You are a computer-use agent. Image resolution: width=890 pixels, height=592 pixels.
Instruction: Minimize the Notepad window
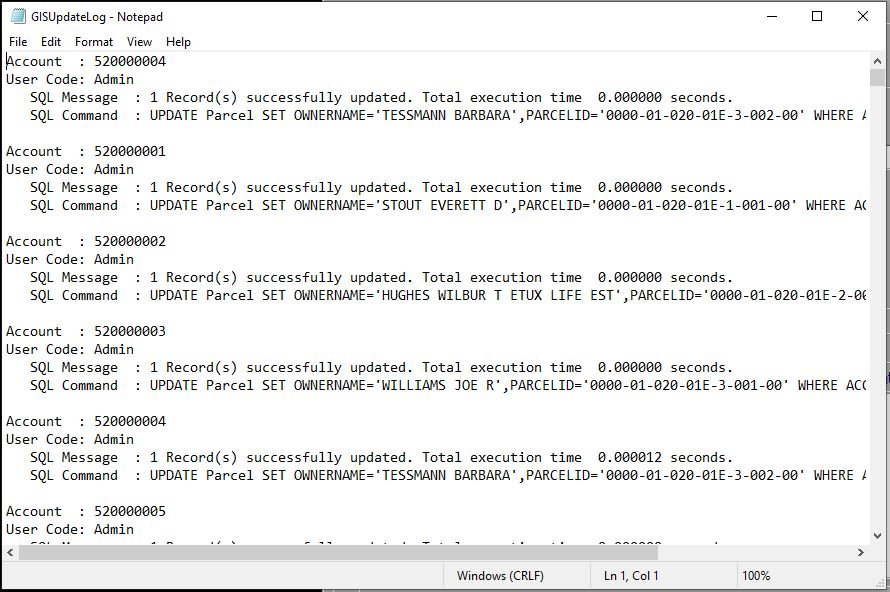pos(771,16)
